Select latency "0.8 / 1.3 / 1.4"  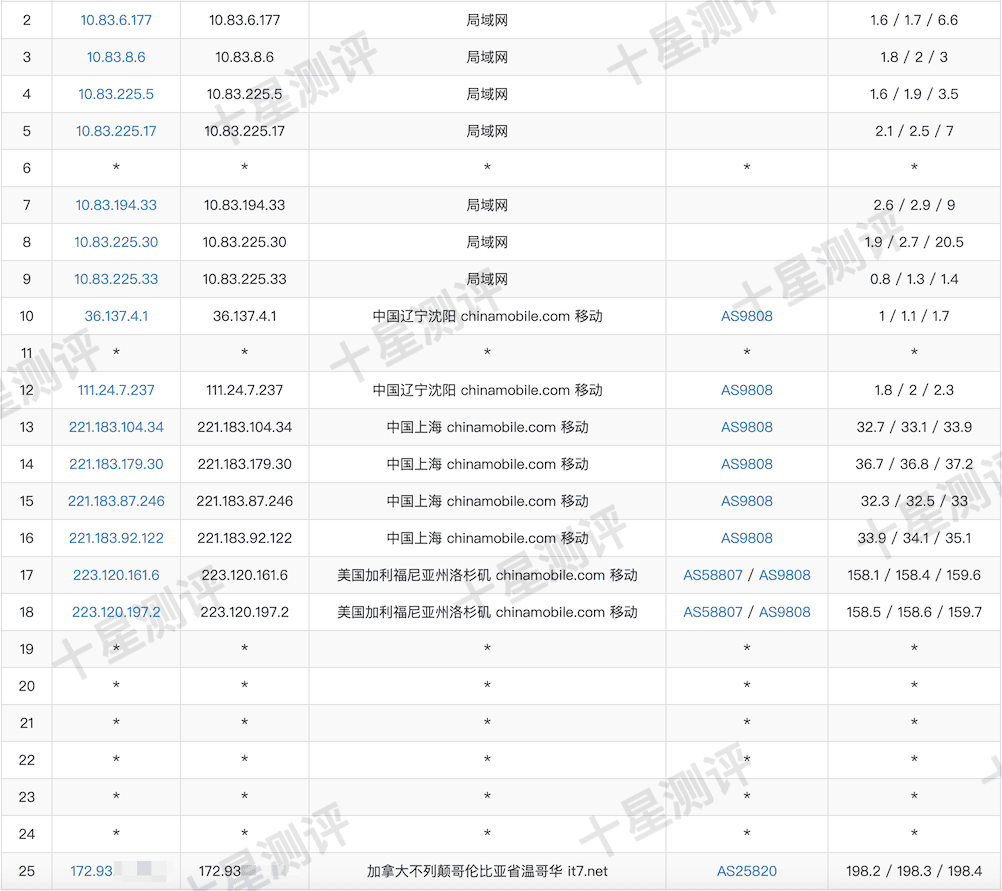(914, 279)
